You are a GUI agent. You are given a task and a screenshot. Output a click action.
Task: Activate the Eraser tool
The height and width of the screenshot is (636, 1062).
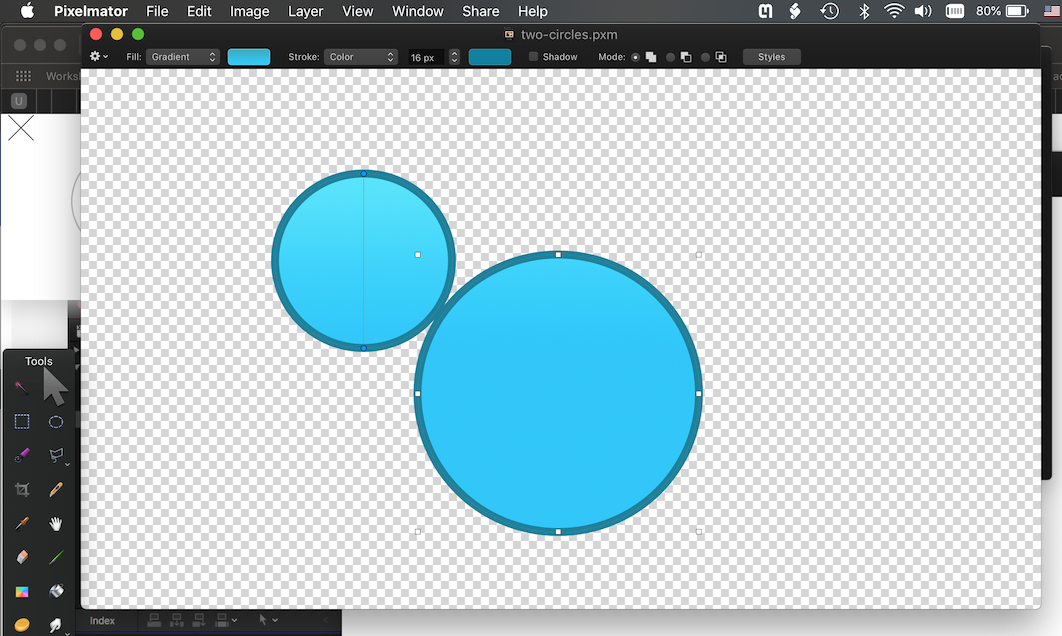point(22,557)
